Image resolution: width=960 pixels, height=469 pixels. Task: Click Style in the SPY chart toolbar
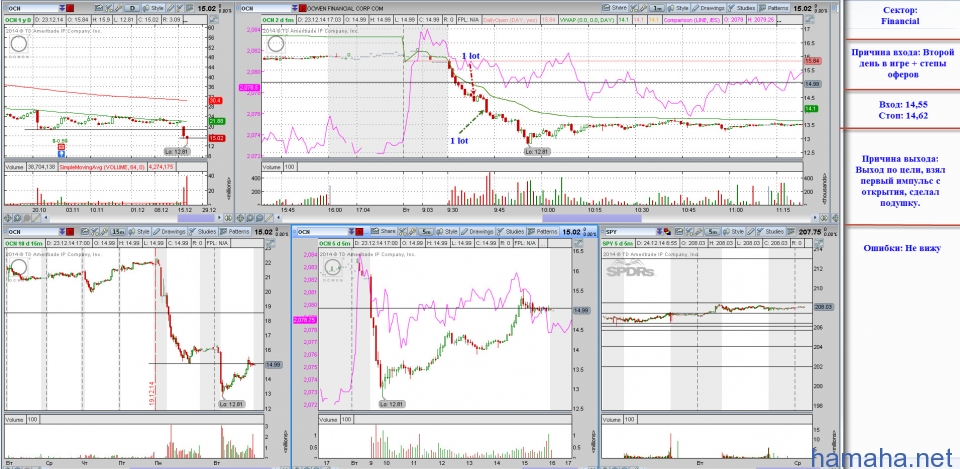tap(733, 231)
